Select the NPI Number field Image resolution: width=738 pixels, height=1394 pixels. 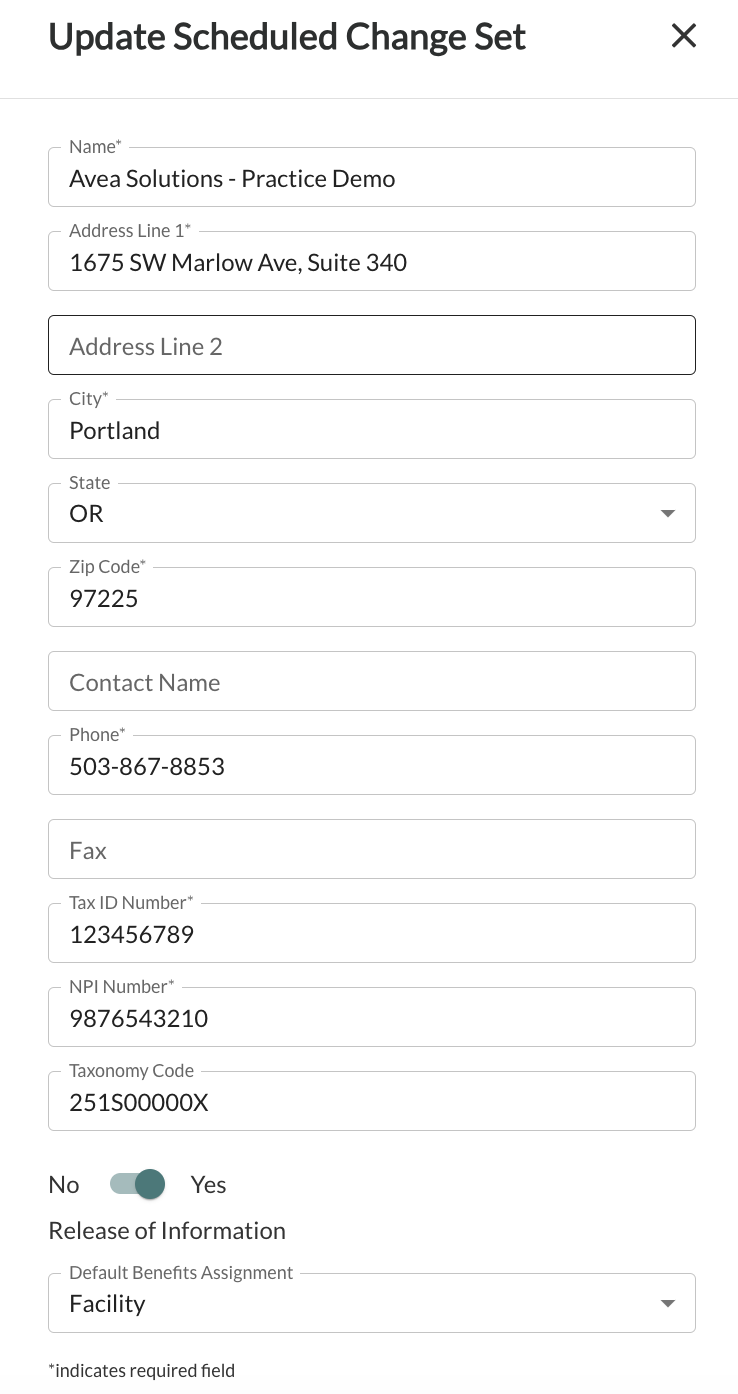point(372,1018)
